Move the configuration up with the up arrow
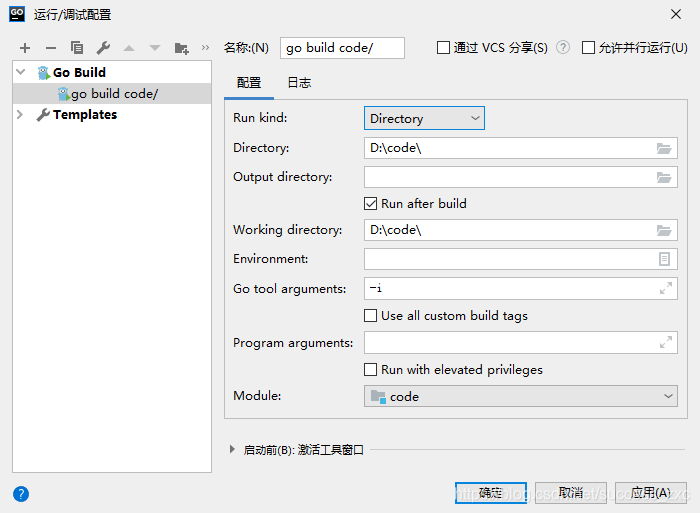This screenshot has height=513, width=700. coord(129,48)
